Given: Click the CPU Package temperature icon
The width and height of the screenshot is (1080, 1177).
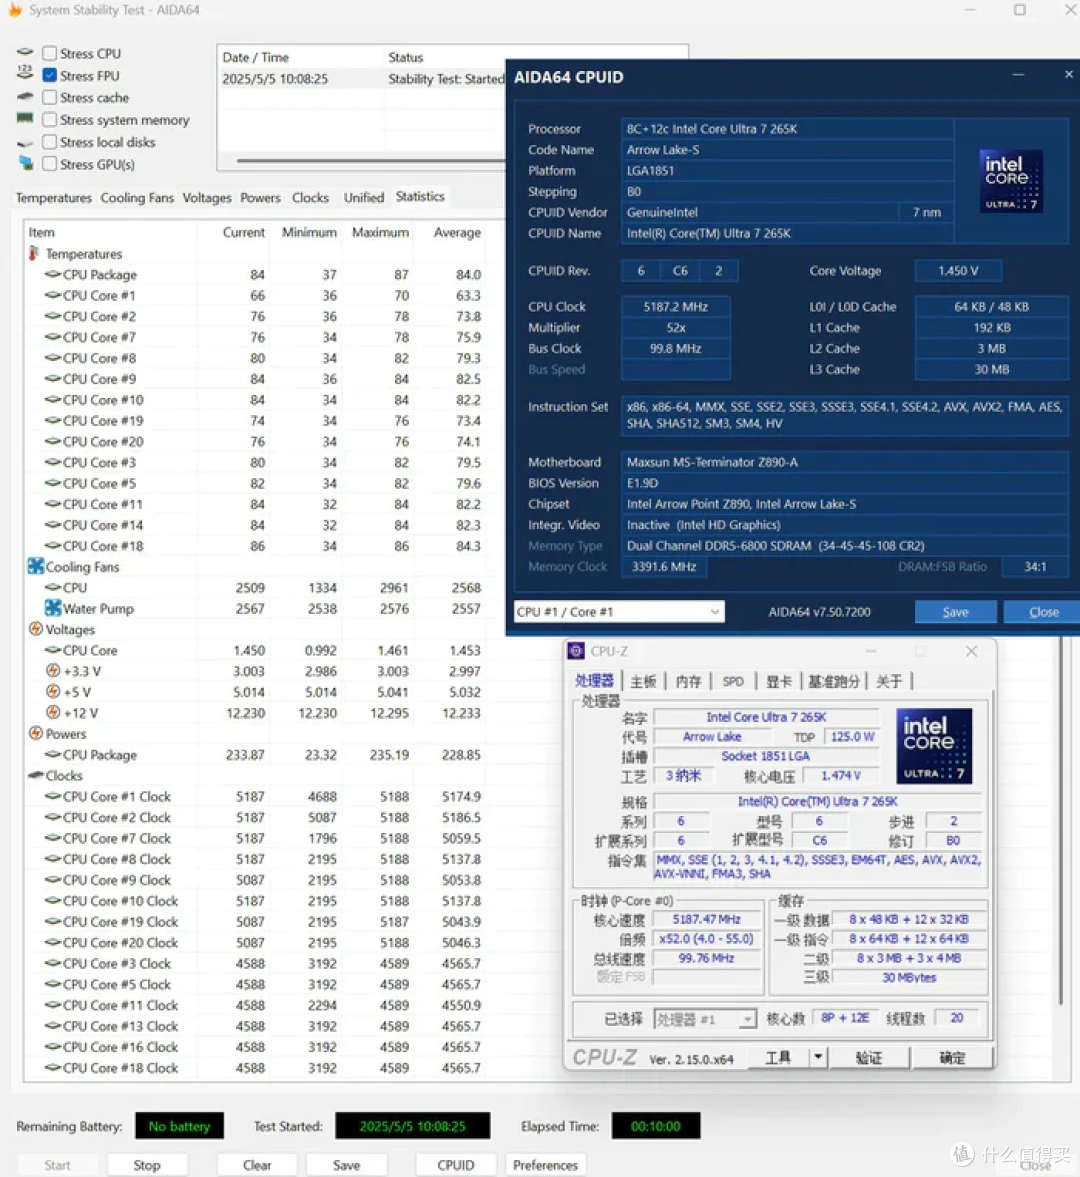Looking at the screenshot, I should coord(53,274).
